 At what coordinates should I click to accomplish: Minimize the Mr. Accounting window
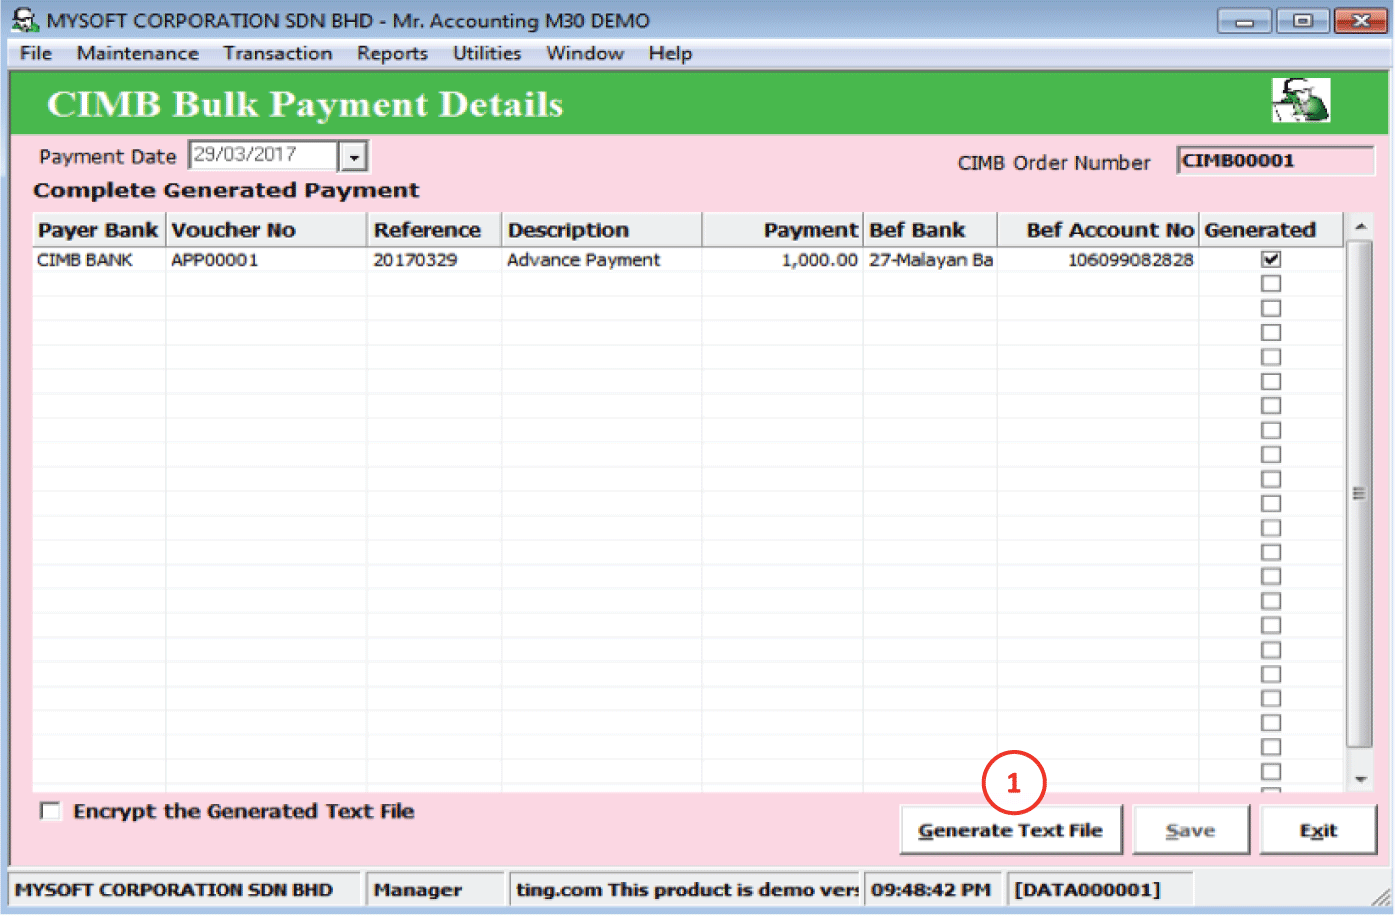(x=1245, y=21)
